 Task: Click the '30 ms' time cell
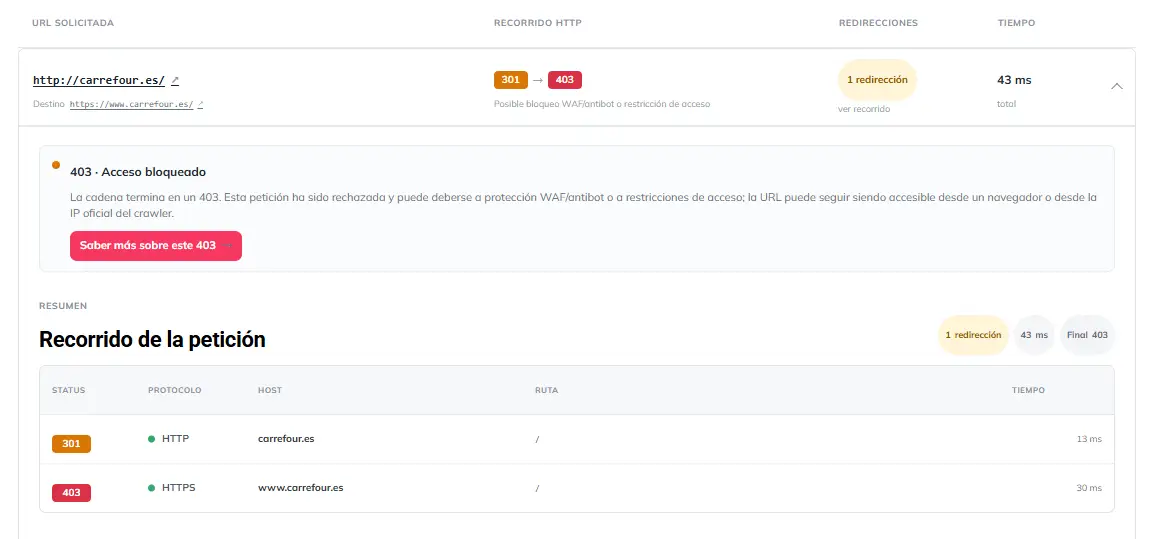tap(1089, 487)
